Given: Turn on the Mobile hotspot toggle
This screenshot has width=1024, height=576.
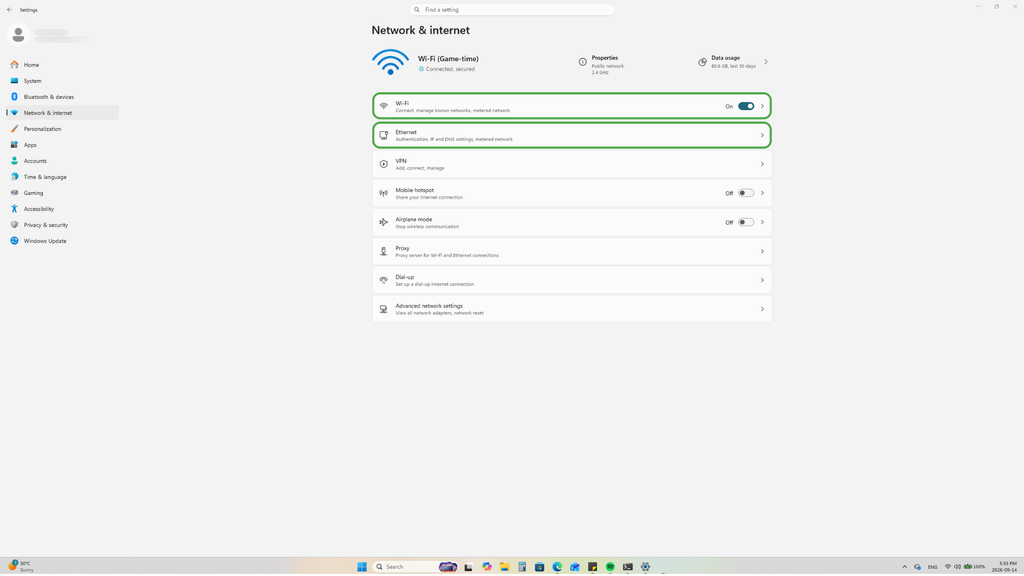Looking at the screenshot, I should (746, 193).
